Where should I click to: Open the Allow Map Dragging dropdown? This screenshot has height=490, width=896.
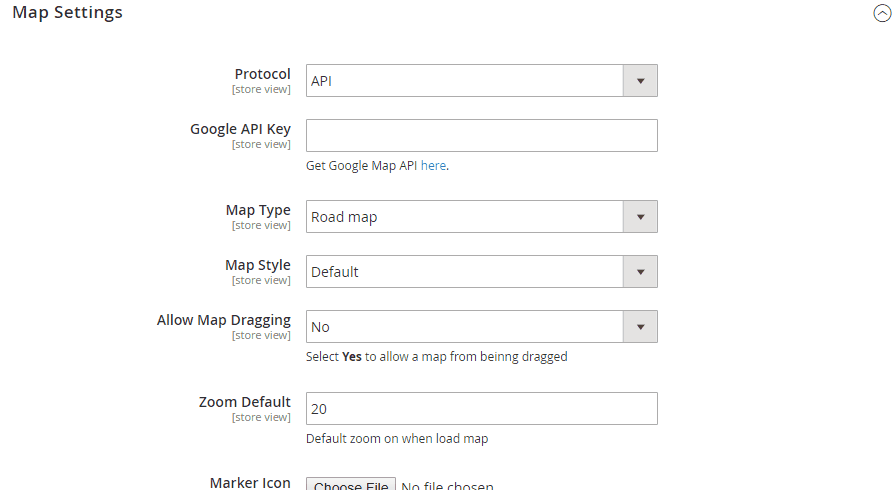[x=465, y=327]
